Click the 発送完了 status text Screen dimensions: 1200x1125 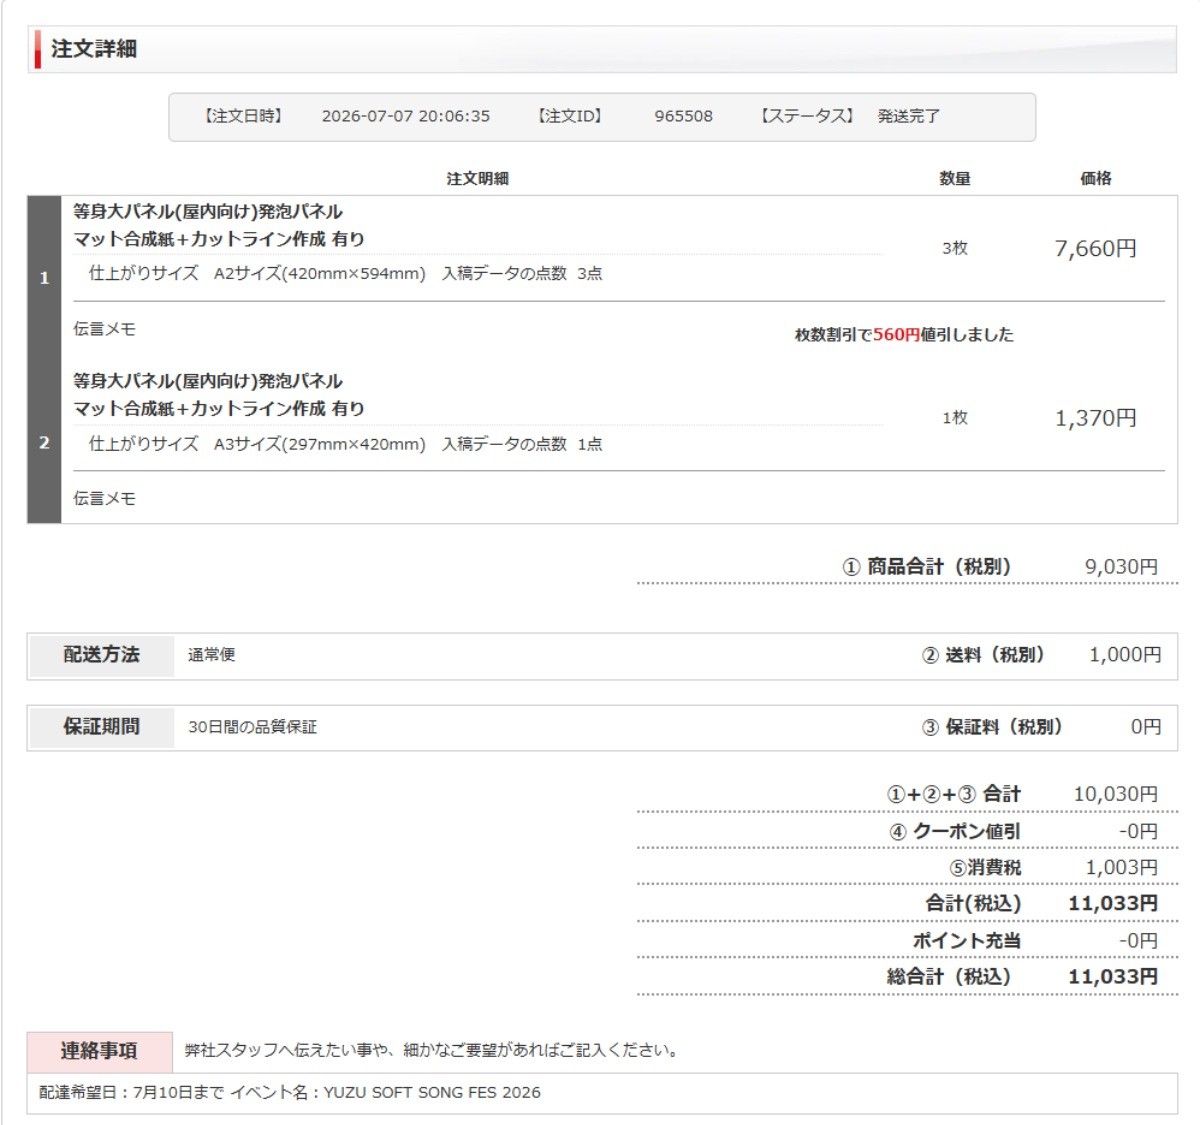[909, 116]
